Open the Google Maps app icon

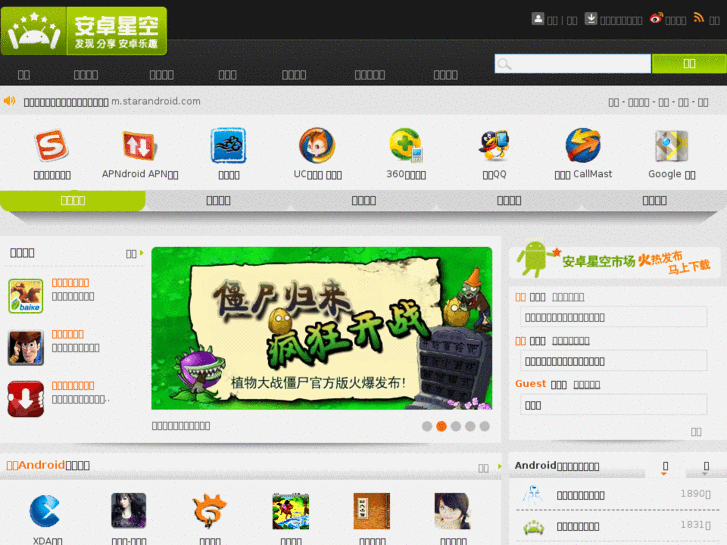pyautogui.click(x=671, y=146)
